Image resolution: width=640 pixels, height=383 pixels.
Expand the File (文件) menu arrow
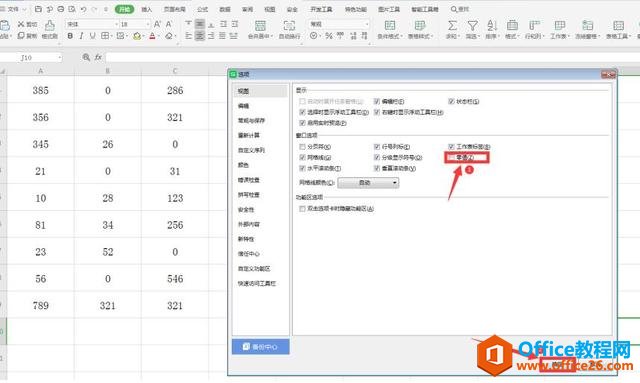(24, 9)
